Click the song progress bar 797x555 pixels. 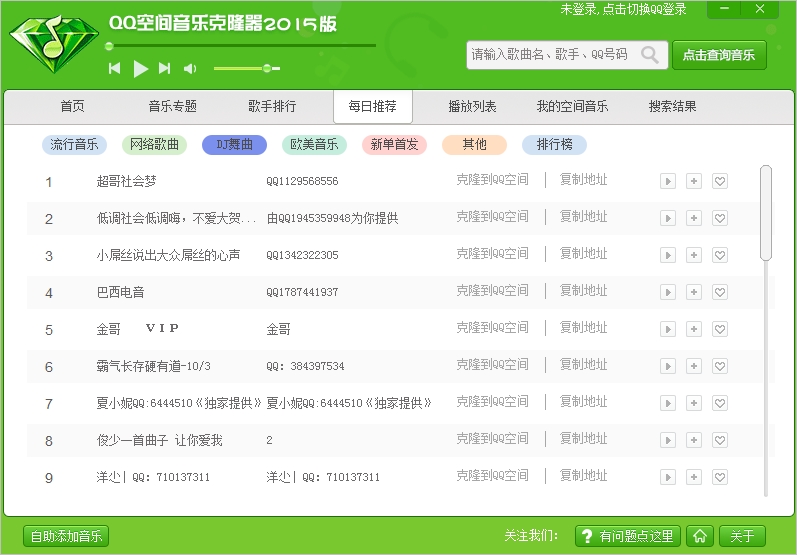pos(242,46)
